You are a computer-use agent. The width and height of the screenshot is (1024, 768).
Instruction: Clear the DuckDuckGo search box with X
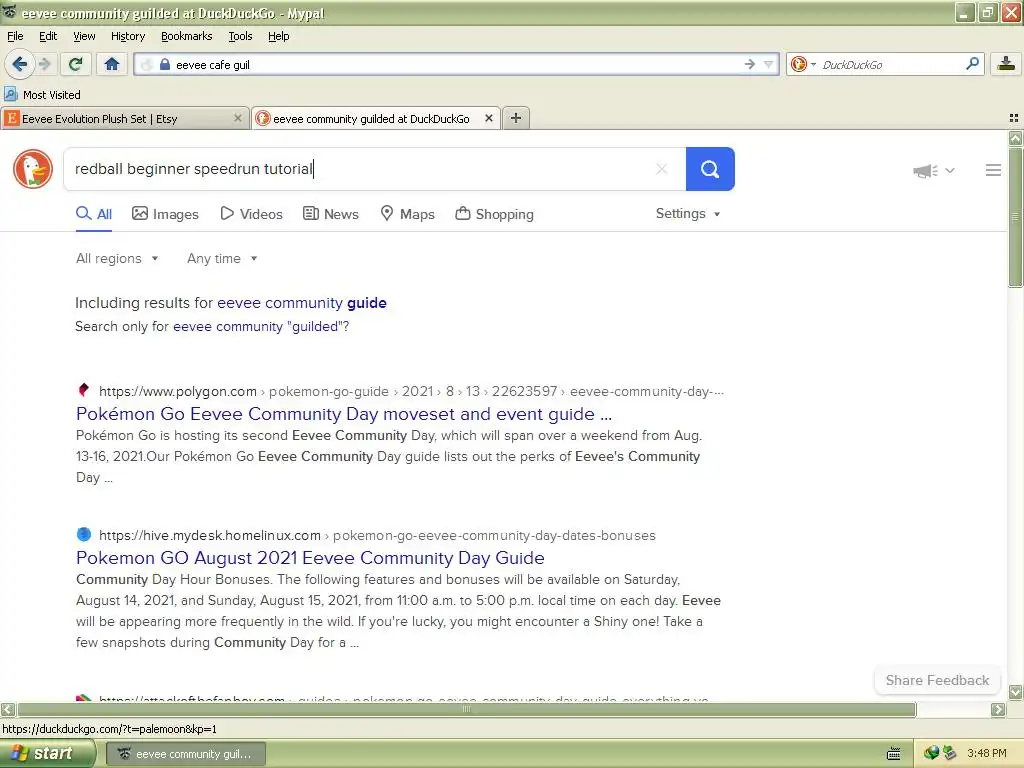pos(662,169)
